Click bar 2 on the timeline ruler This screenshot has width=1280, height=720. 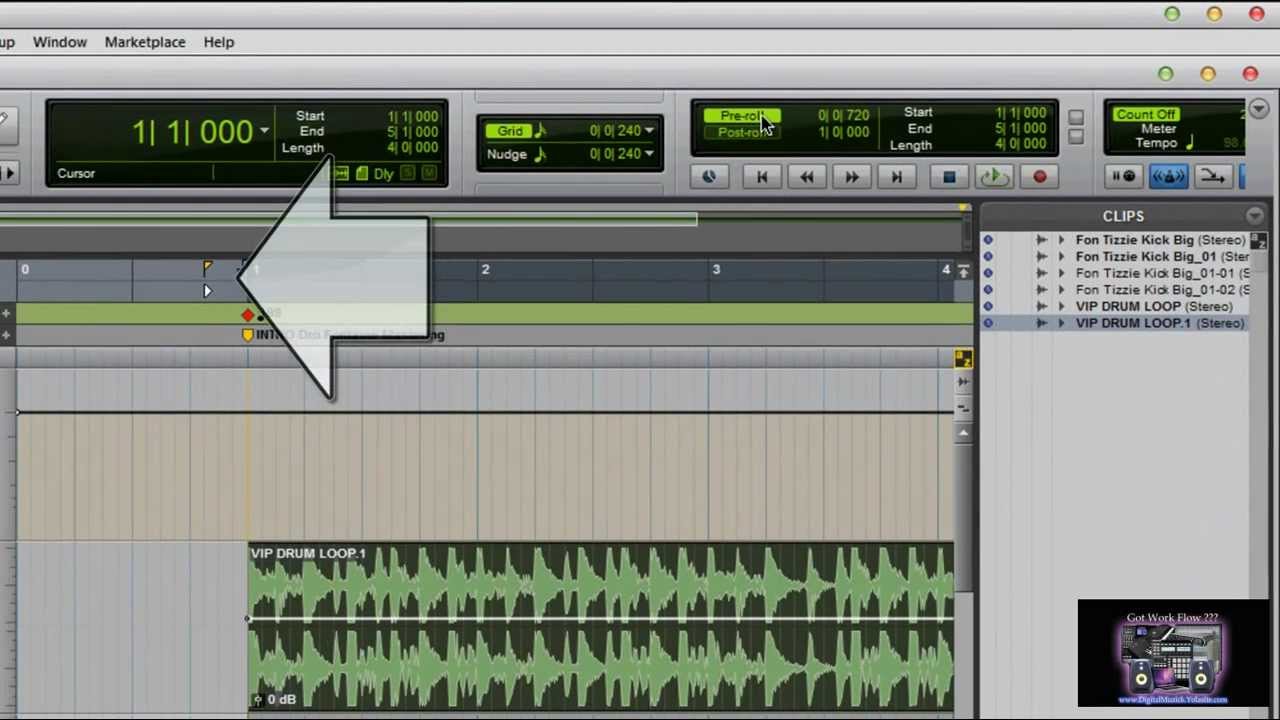(485, 270)
